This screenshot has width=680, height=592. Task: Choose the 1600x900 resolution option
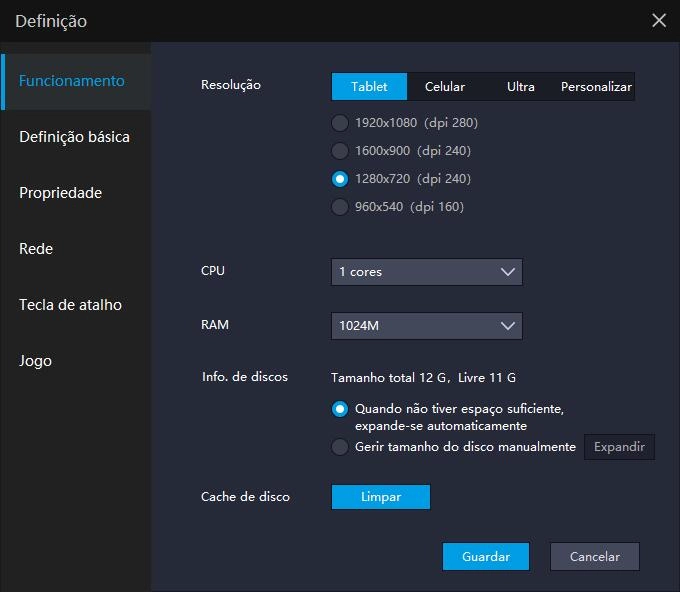pos(340,151)
